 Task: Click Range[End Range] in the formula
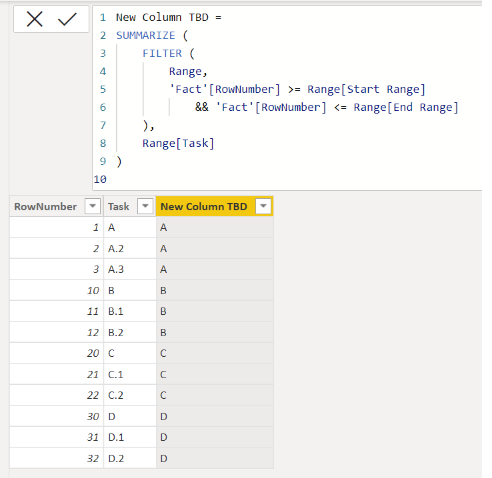point(406,107)
